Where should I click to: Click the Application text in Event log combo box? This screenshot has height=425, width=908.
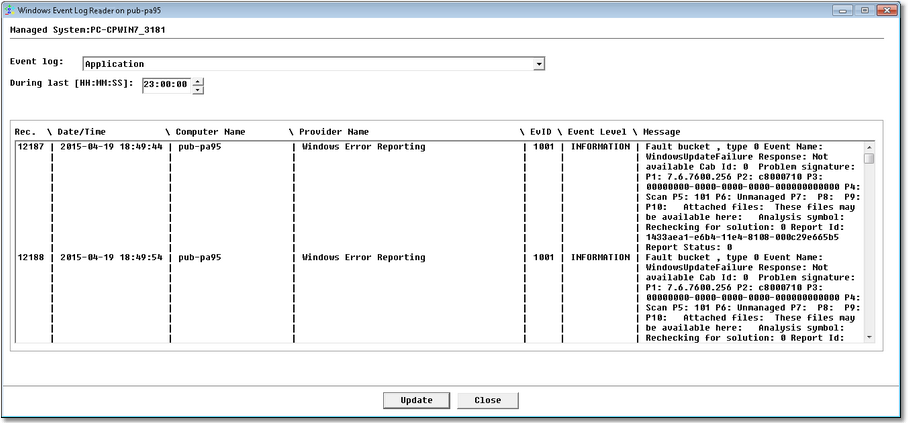[115, 64]
